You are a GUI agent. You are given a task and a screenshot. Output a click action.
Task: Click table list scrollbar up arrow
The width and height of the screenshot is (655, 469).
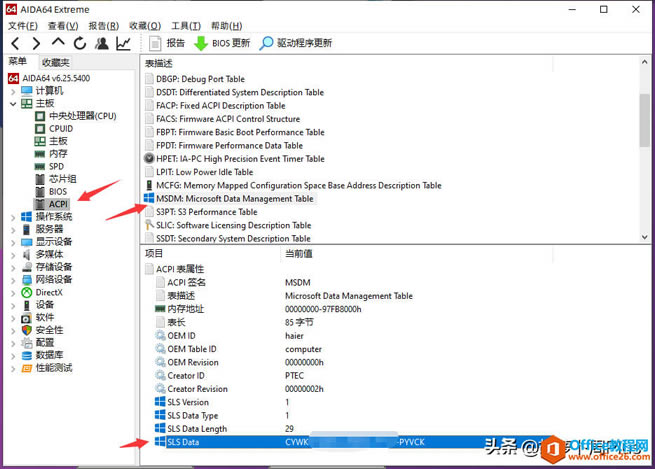click(645, 62)
